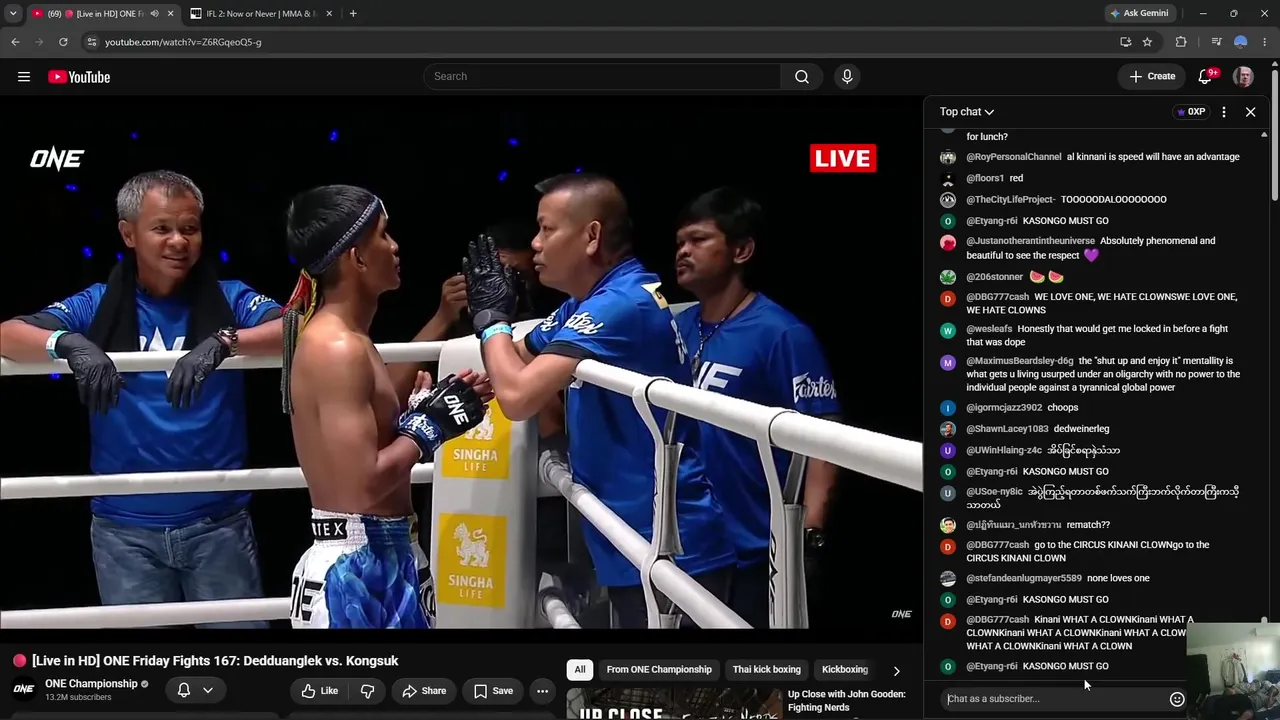
Task: Mute the live stream browser tab
Action: pyautogui.click(x=154, y=14)
